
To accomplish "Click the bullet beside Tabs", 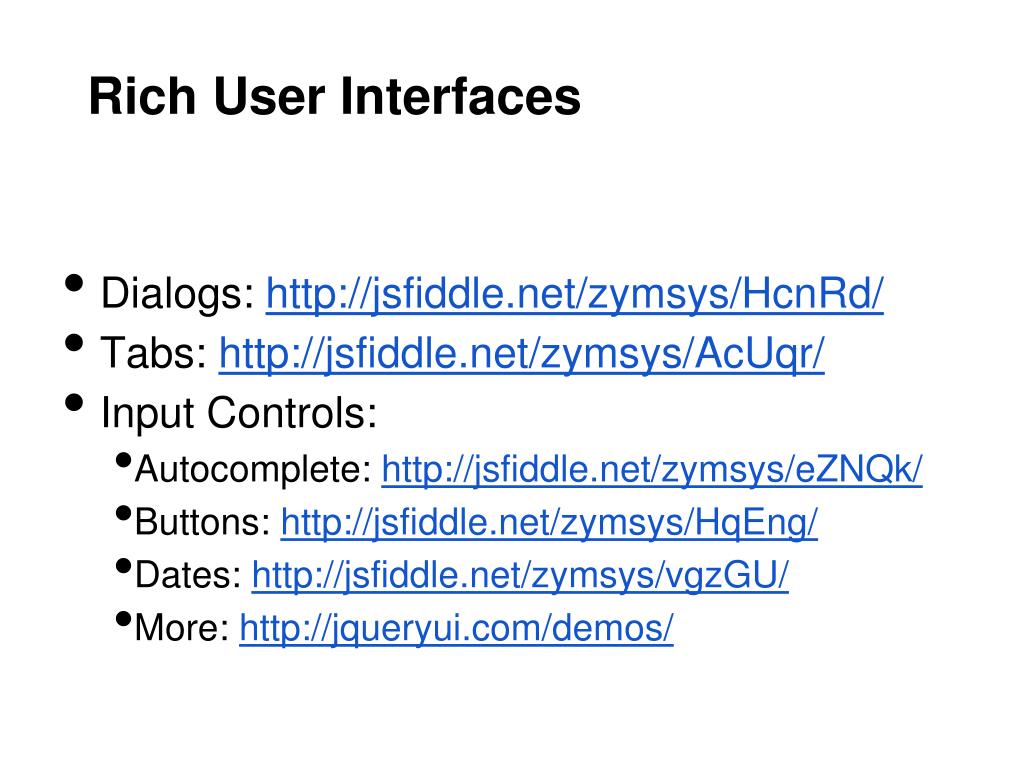I will (x=74, y=343).
